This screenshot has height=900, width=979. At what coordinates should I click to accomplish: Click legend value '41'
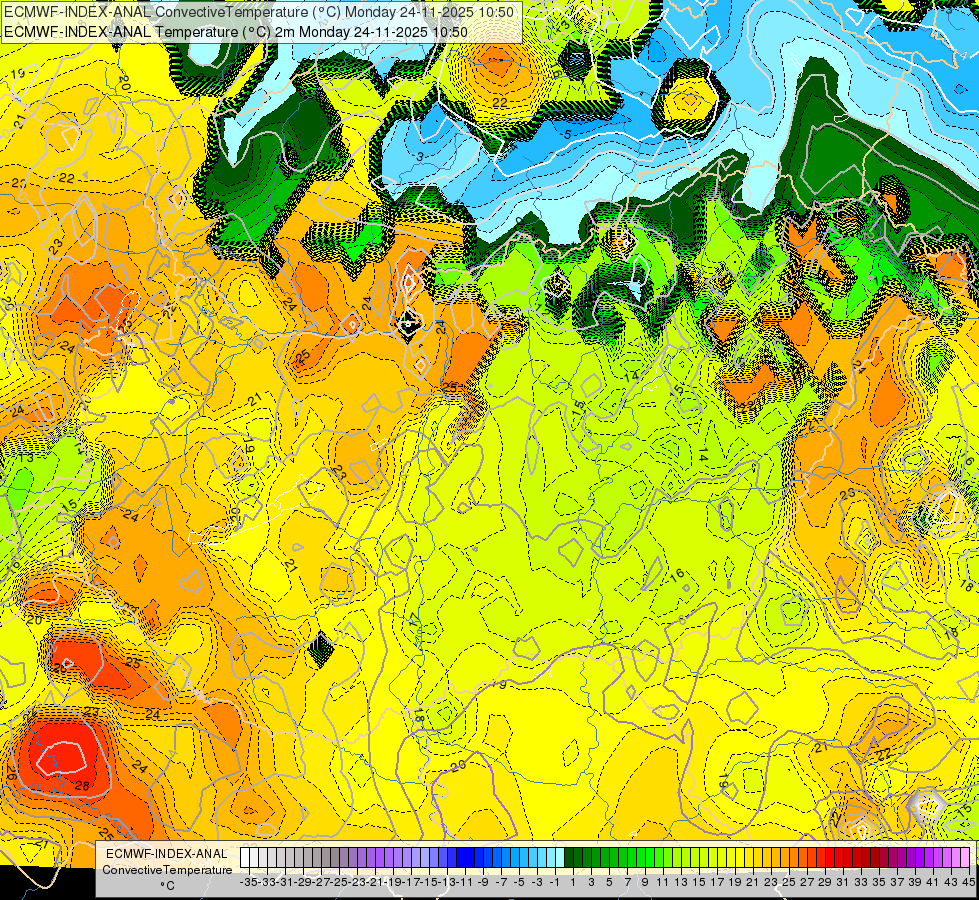(x=933, y=882)
